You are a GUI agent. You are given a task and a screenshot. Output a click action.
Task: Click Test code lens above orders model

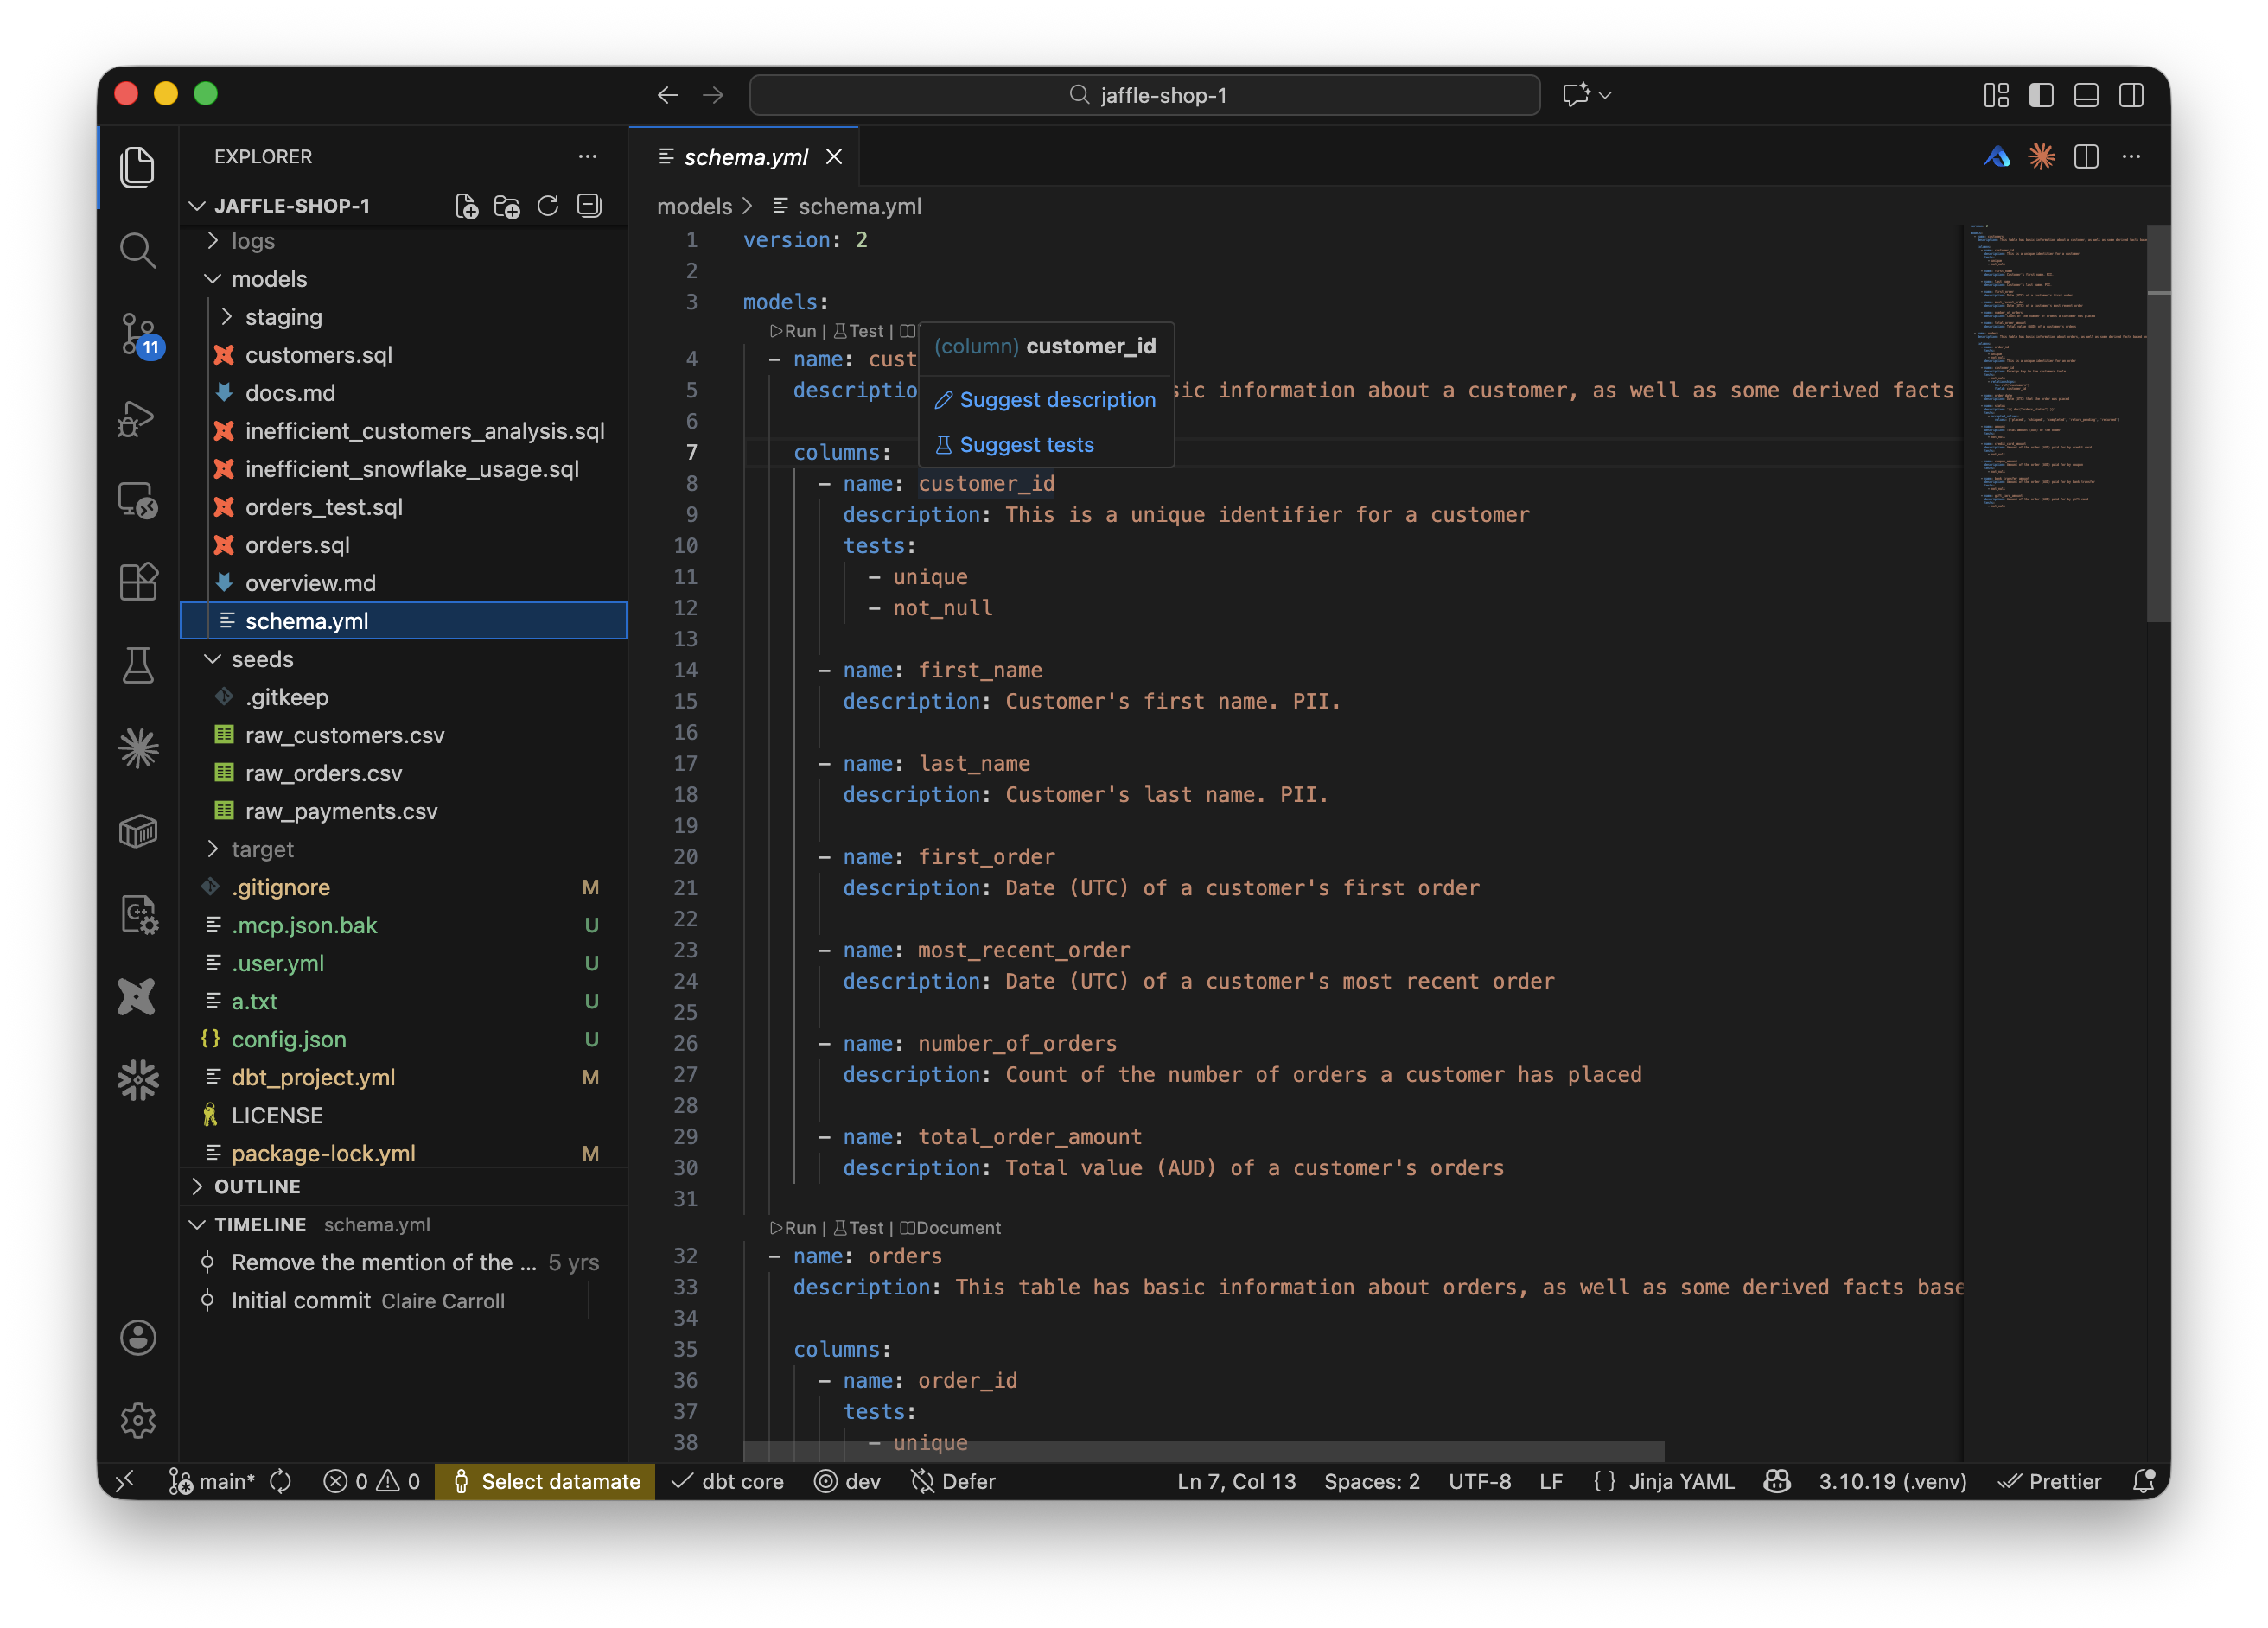pos(859,1228)
